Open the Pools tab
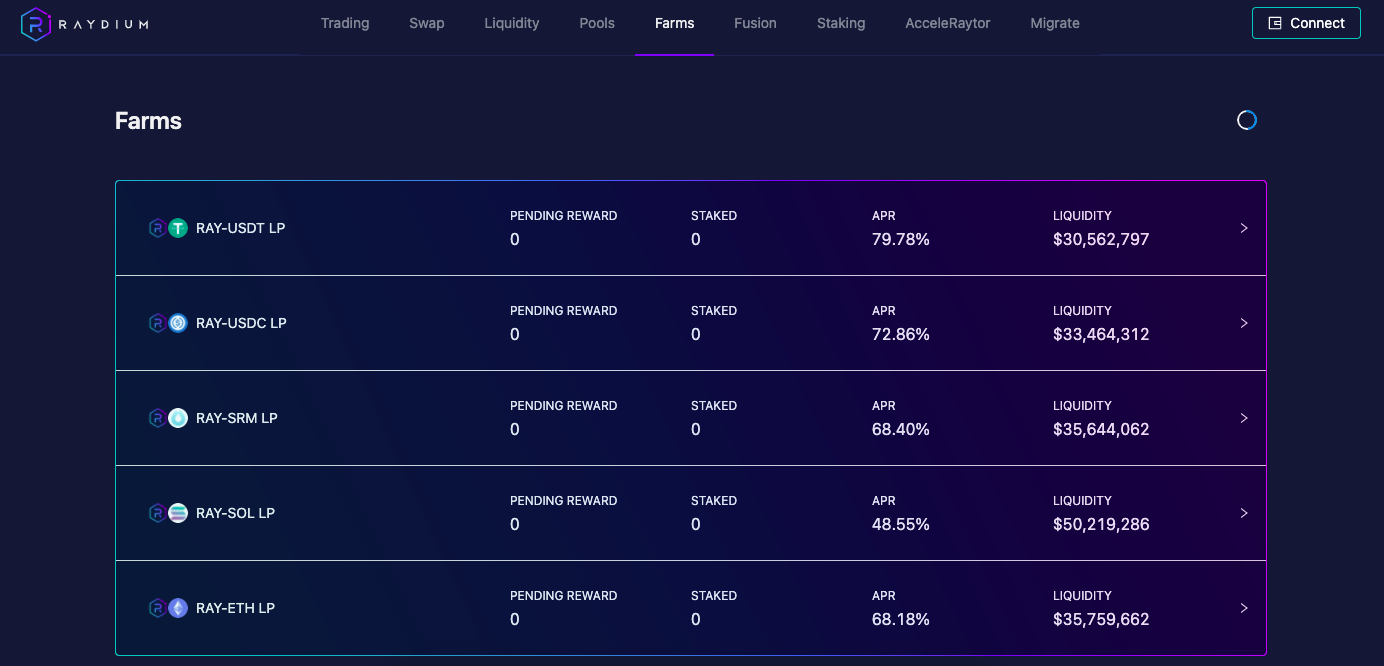The width and height of the screenshot is (1384, 666). 597,23
